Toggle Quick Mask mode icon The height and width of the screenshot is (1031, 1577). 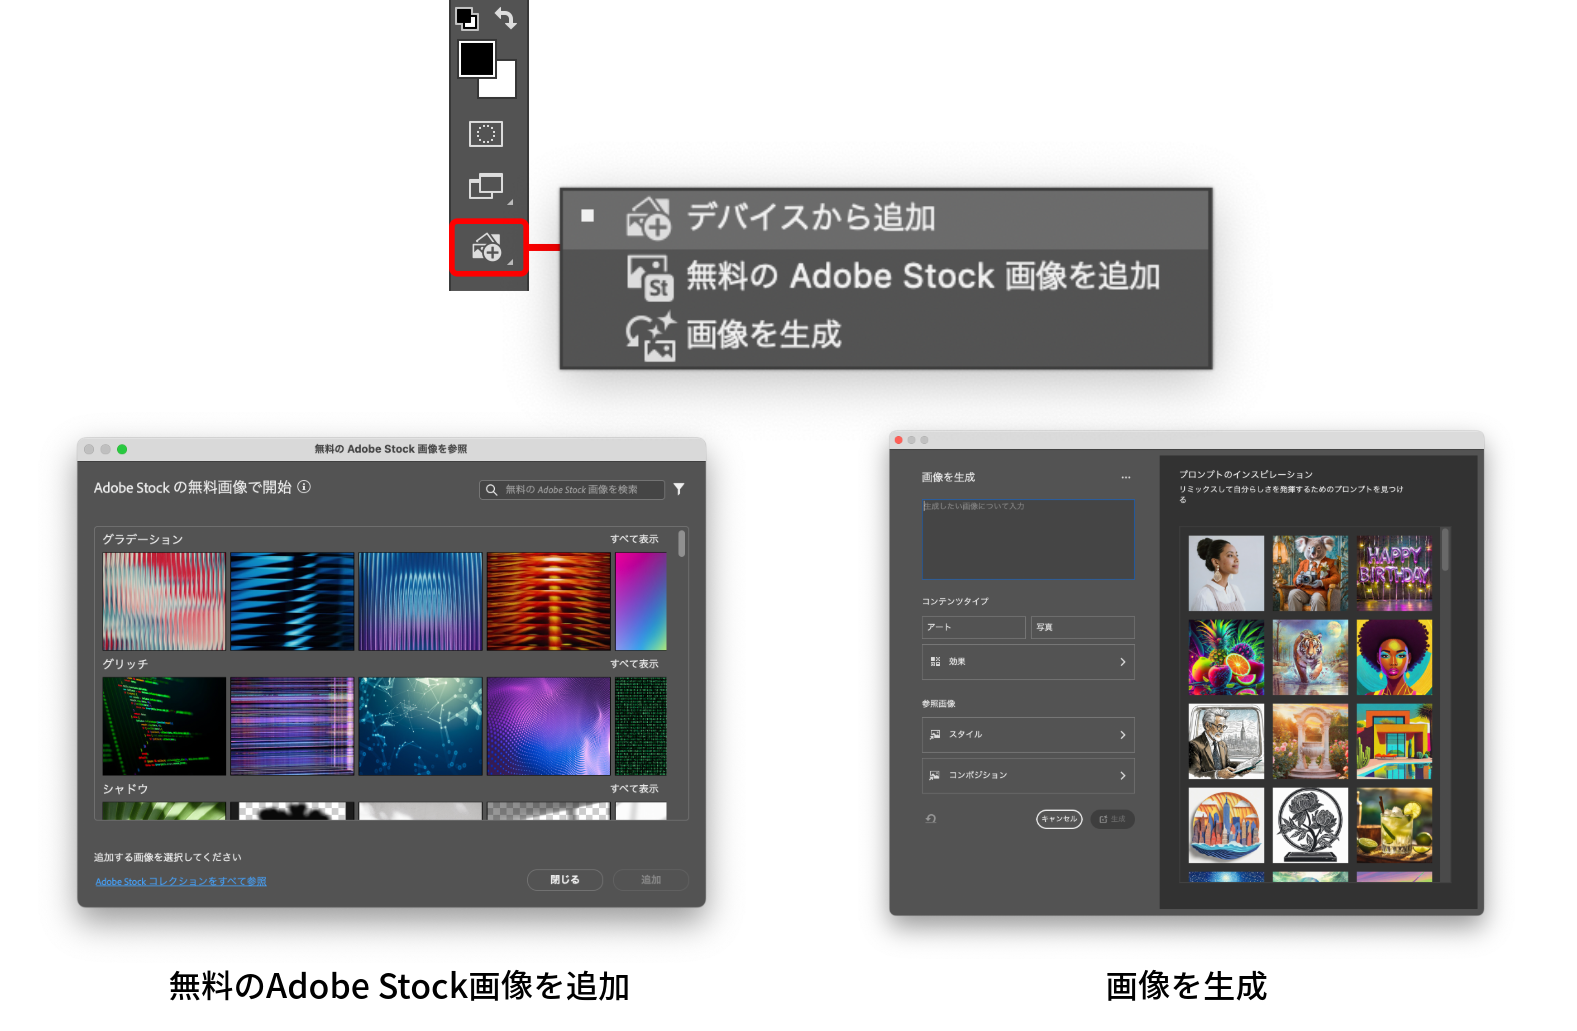486,134
